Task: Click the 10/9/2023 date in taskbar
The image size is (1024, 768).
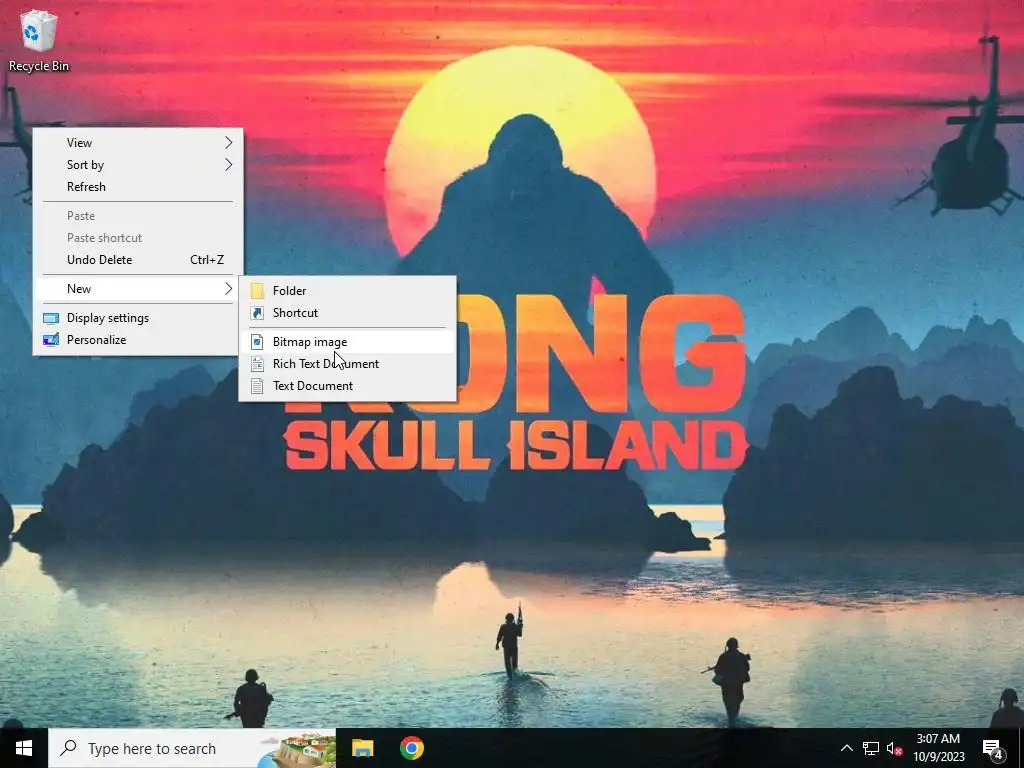Action: [938, 758]
